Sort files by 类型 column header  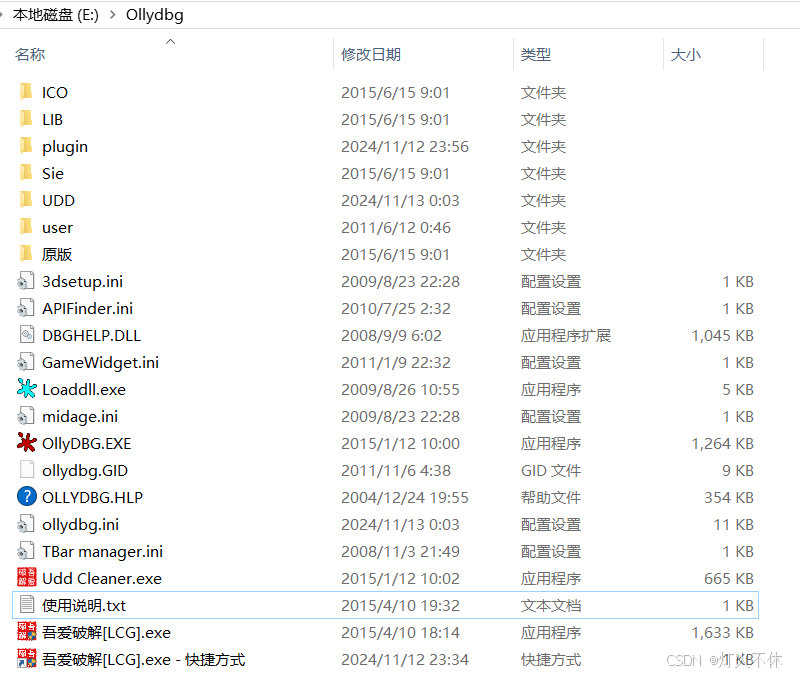coord(536,54)
